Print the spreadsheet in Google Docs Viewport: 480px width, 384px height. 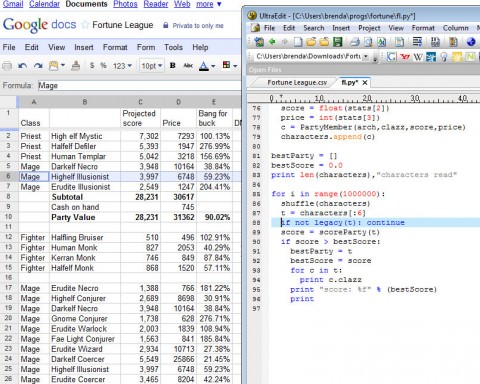coord(7,66)
